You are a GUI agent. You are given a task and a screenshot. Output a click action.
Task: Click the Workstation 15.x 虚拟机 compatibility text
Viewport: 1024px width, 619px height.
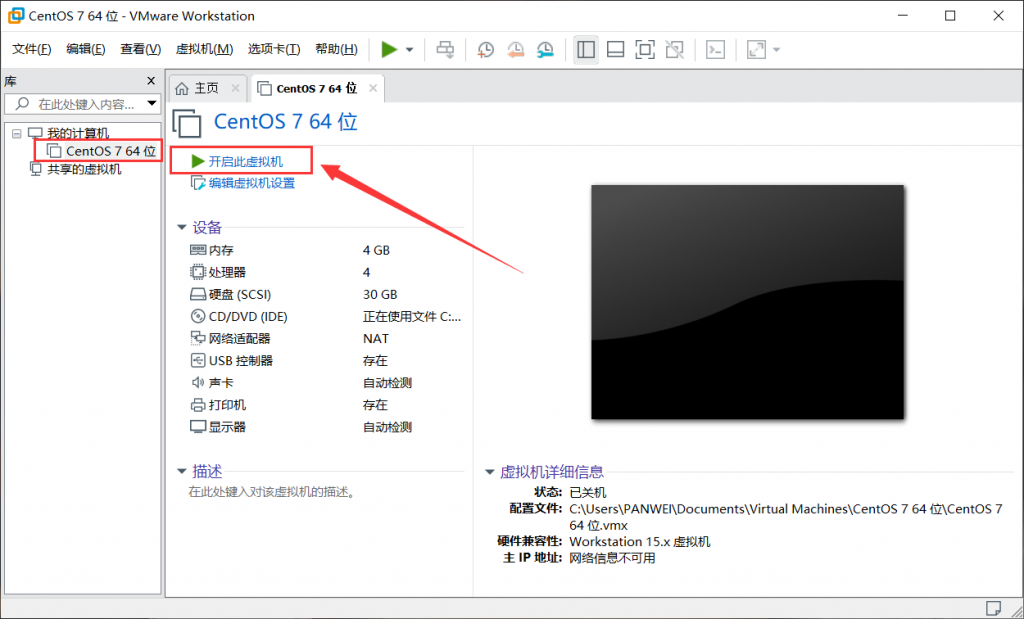click(x=640, y=542)
